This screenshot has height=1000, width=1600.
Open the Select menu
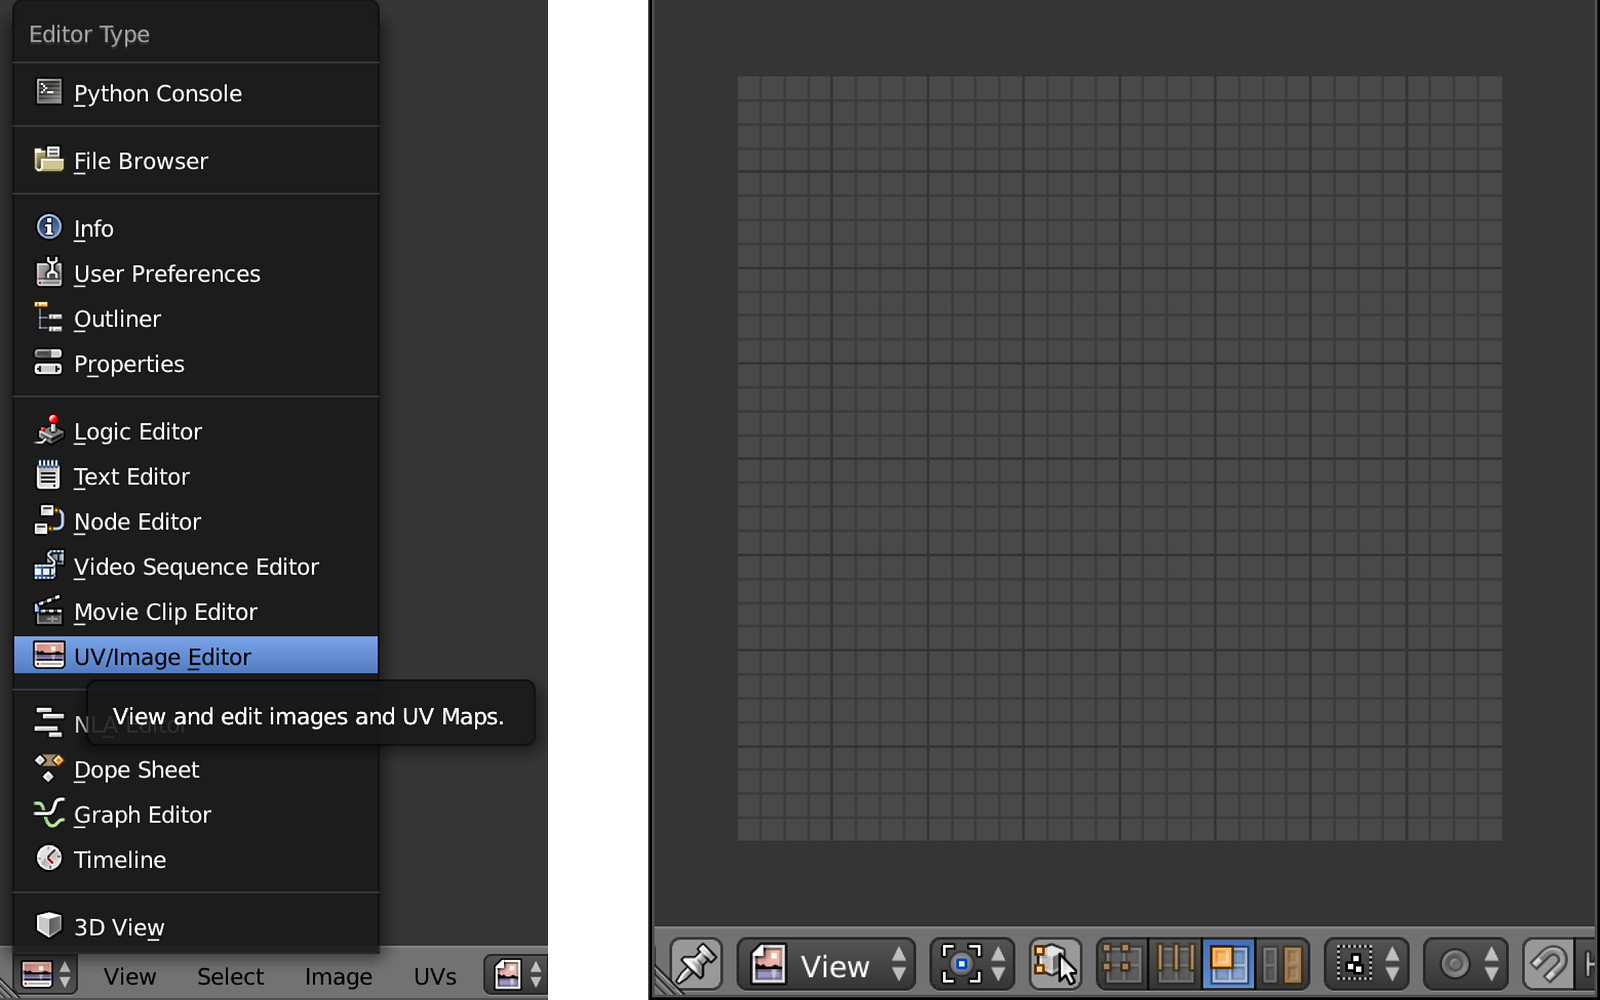[x=230, y=976]
